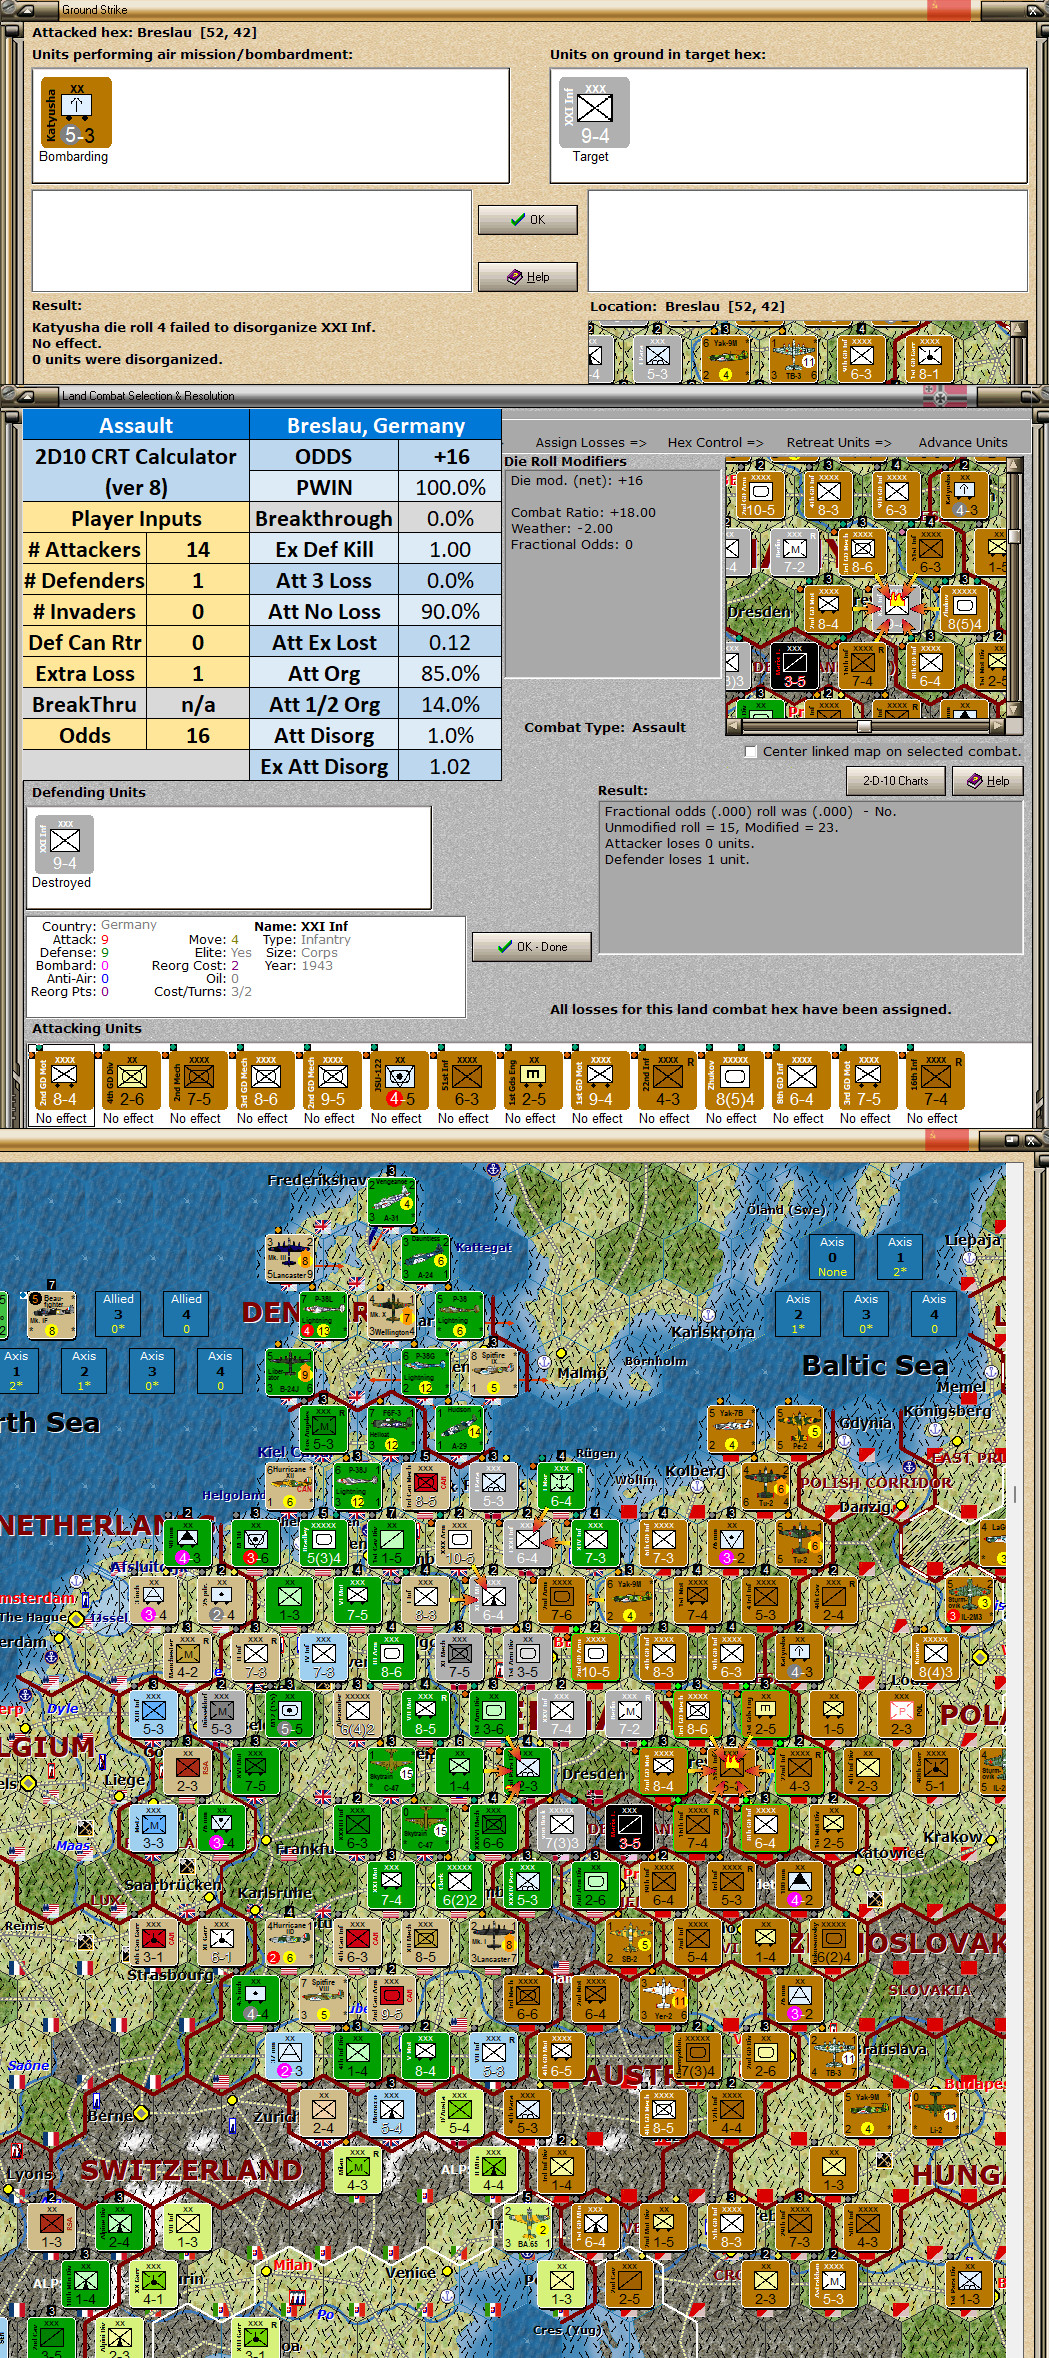
Task: Select destroyed XXI Inf unit under Defending Units
Action: coord(65,845)
